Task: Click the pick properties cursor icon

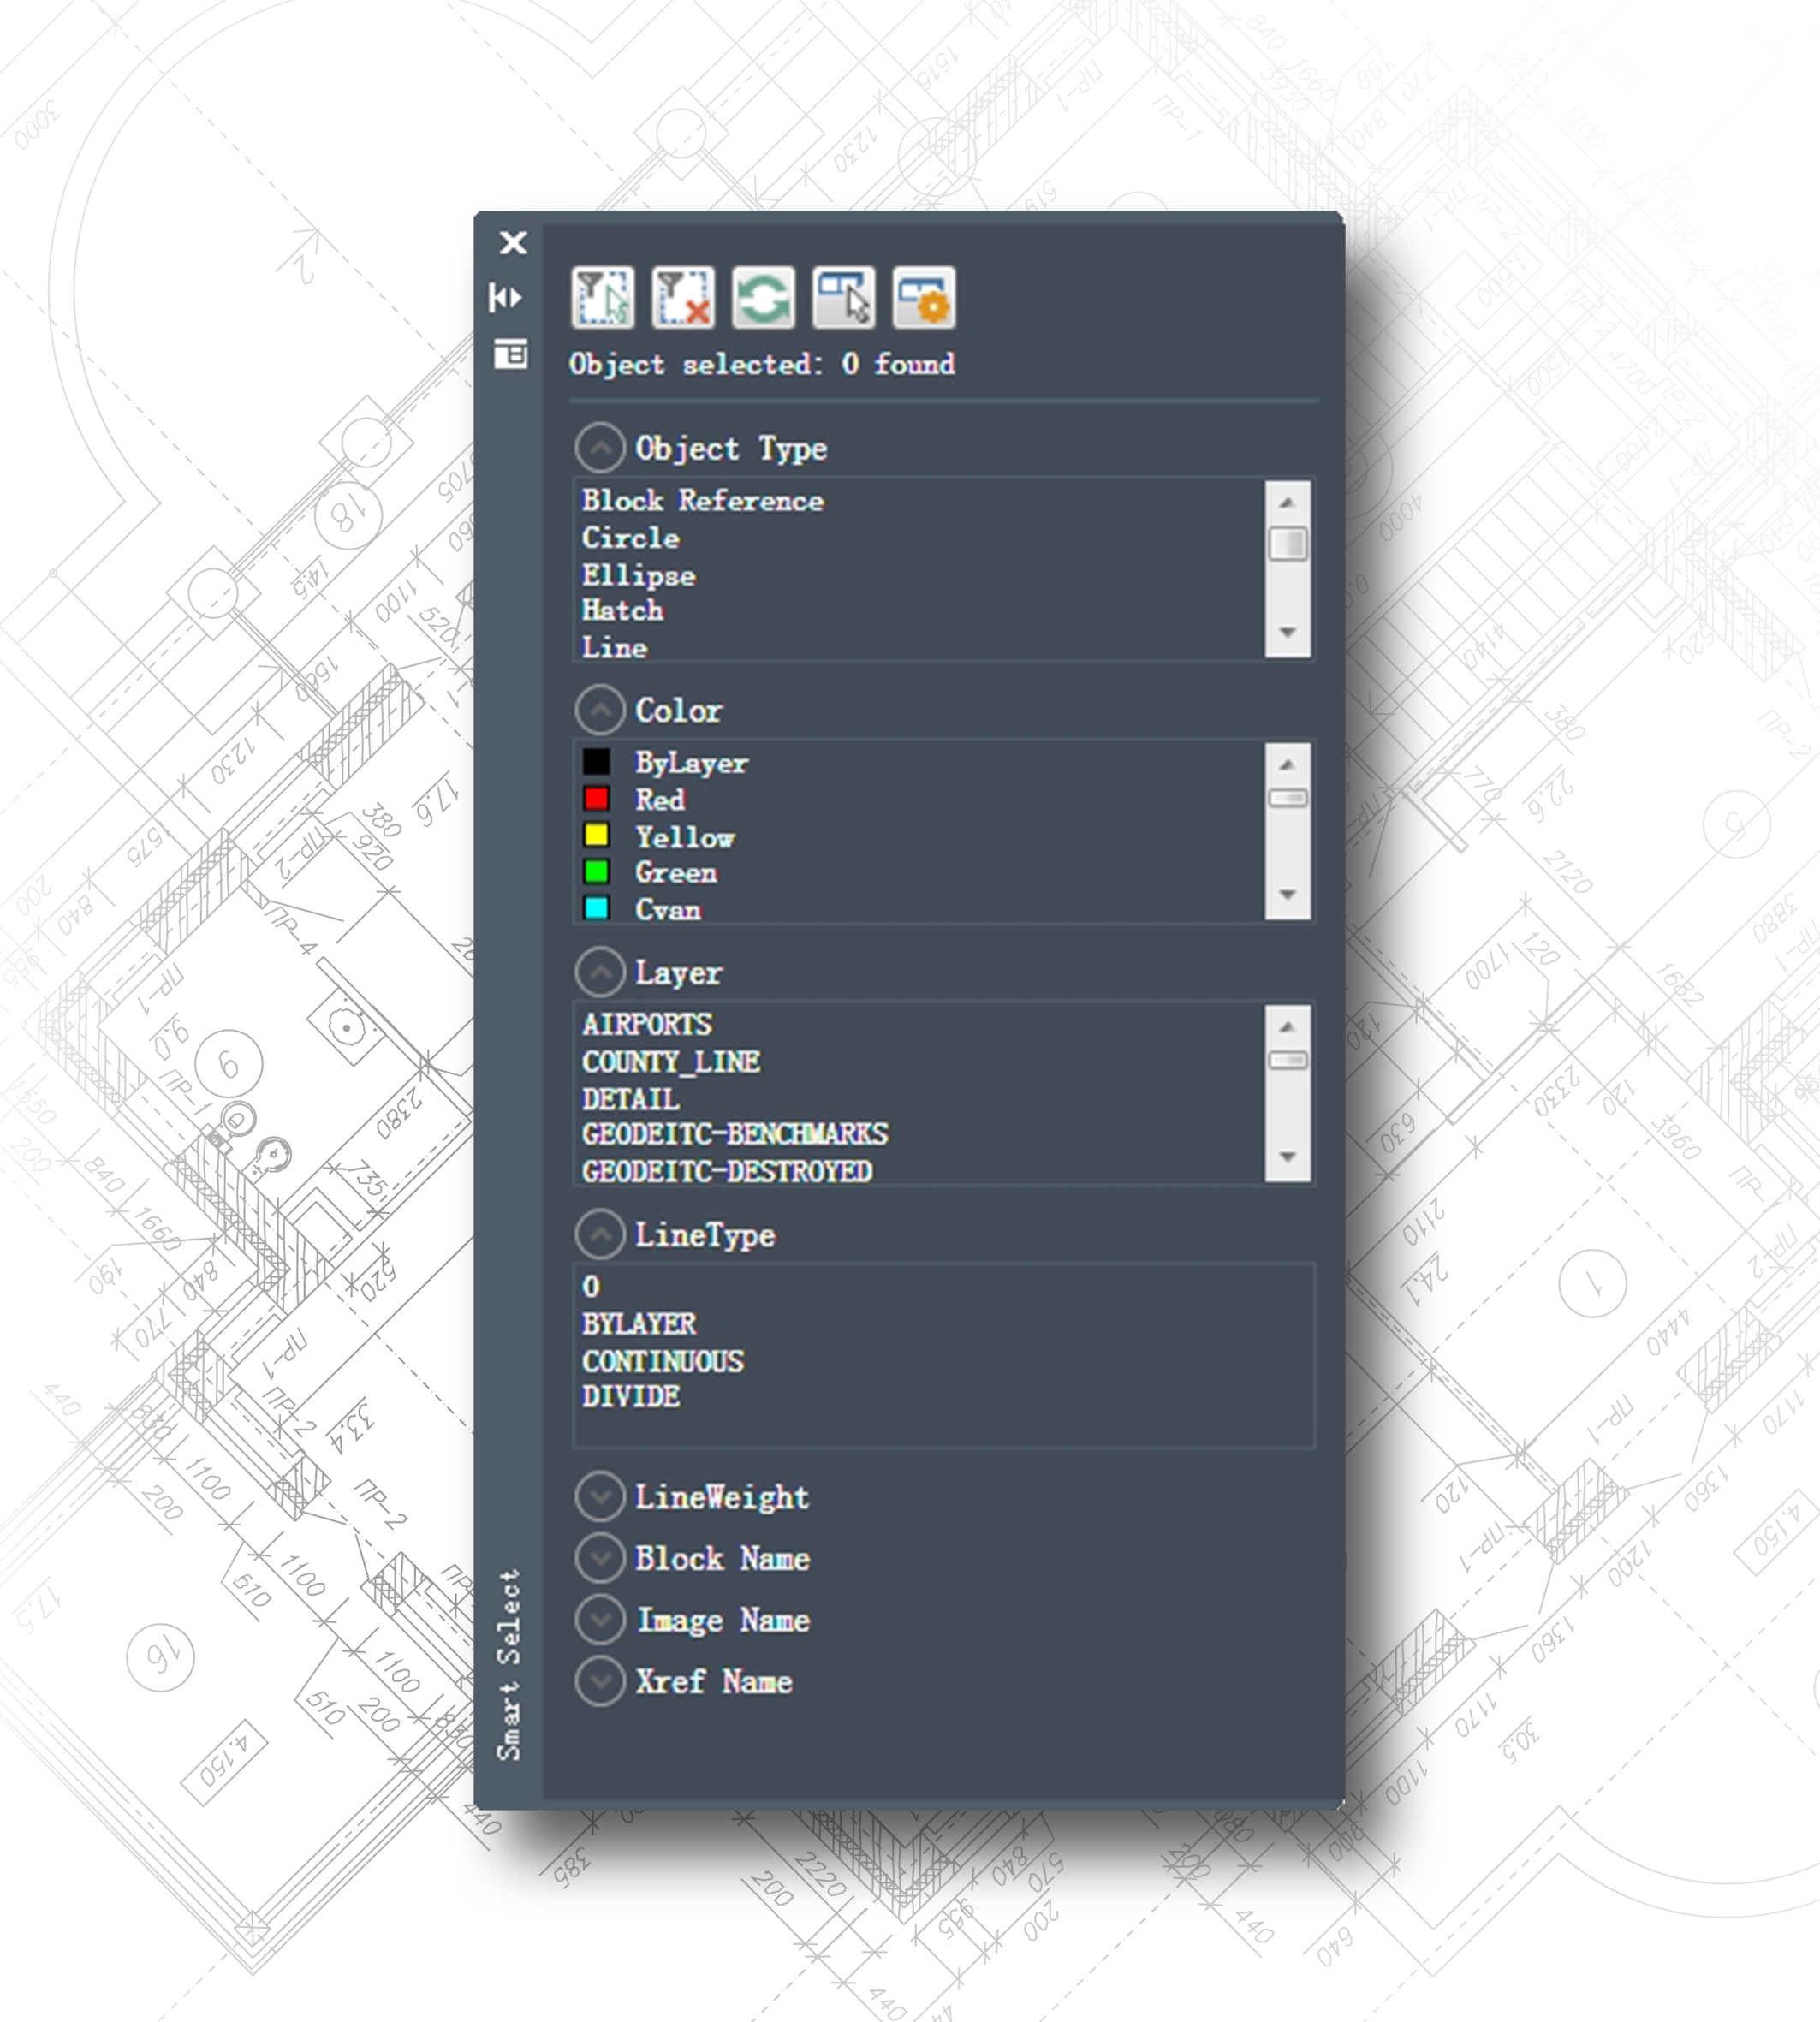Action: 843,297
